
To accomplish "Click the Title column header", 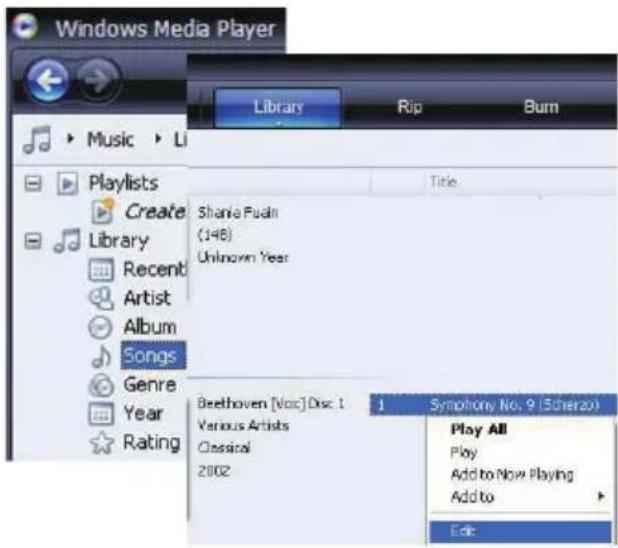I will click(x=444, y=182).
